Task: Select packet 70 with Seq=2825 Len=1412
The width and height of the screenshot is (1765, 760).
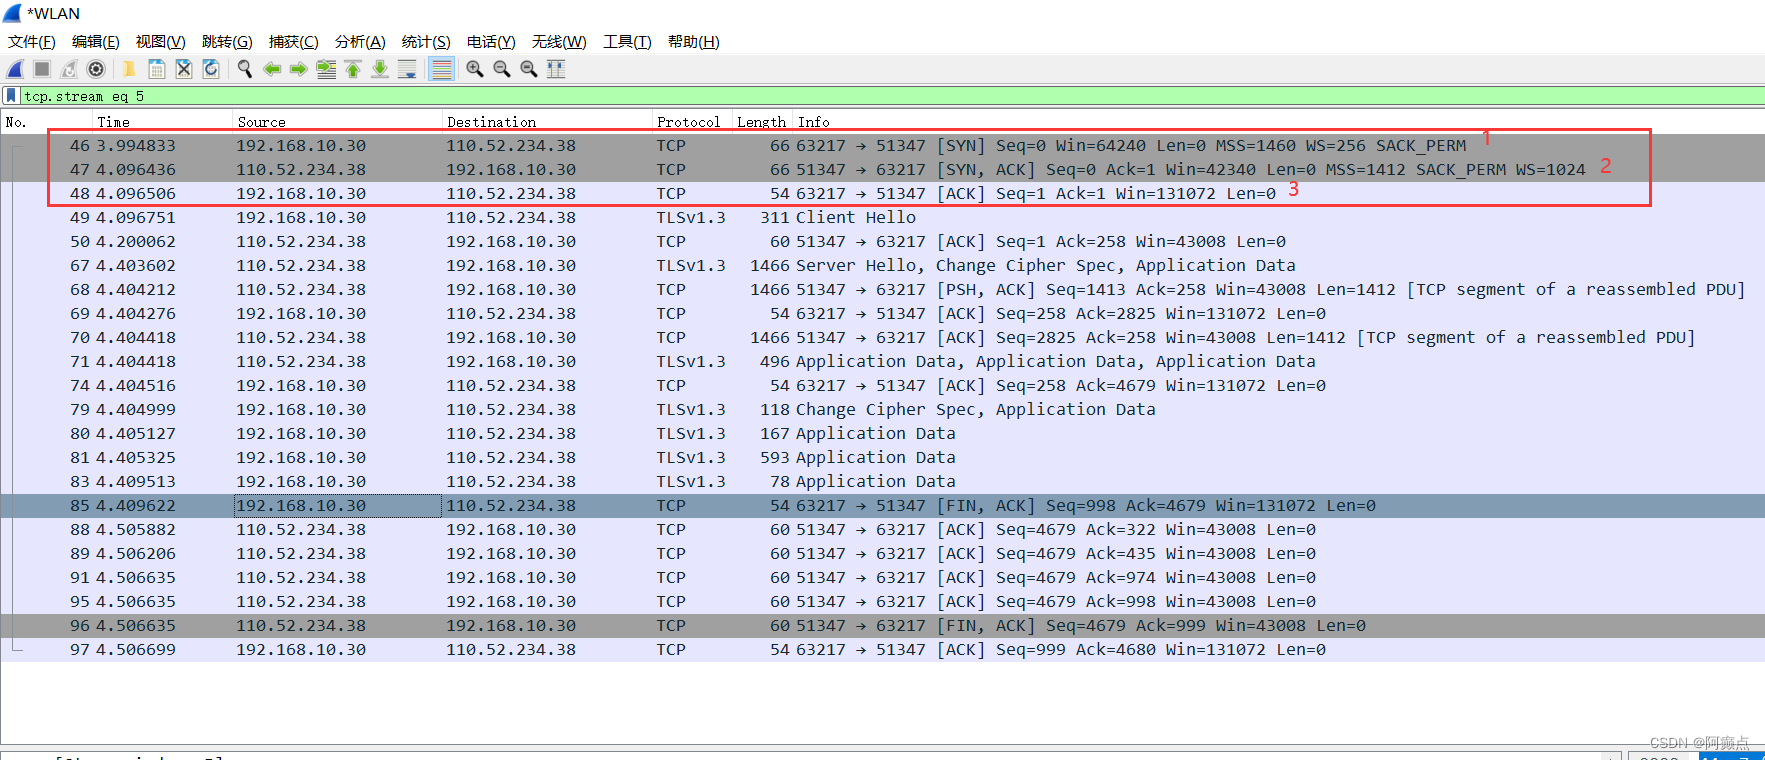Action: pos(882,338)
